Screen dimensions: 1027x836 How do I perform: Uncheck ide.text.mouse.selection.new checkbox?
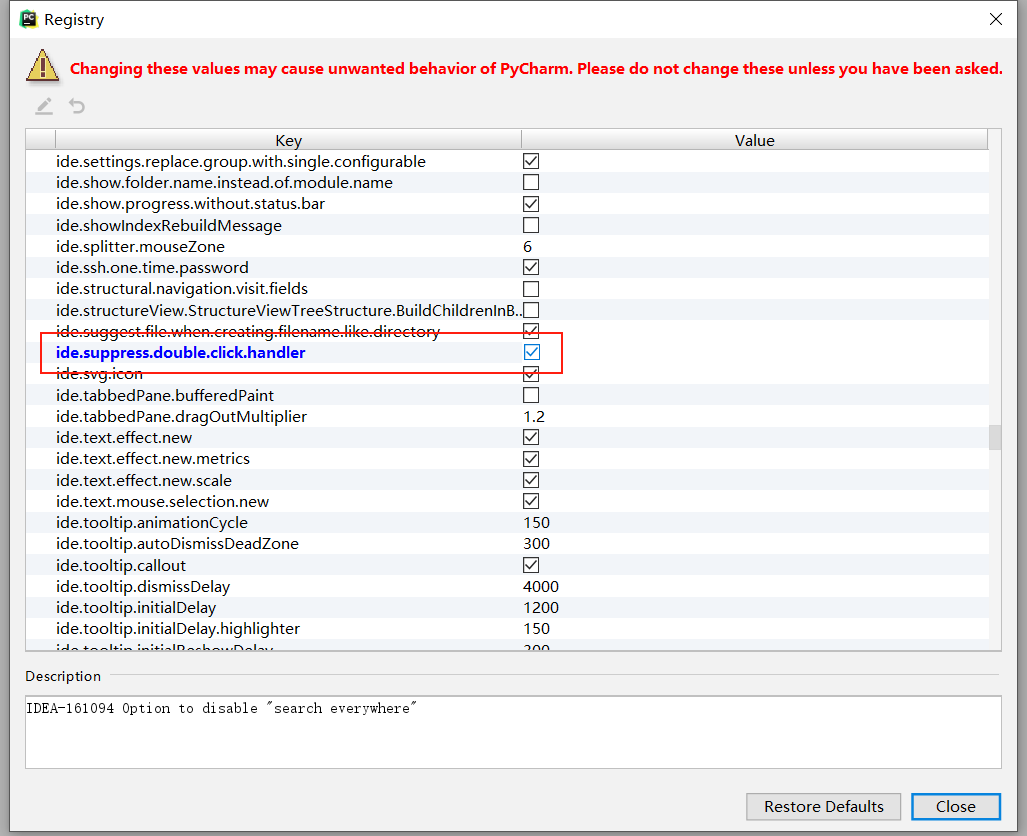(531, 501)
